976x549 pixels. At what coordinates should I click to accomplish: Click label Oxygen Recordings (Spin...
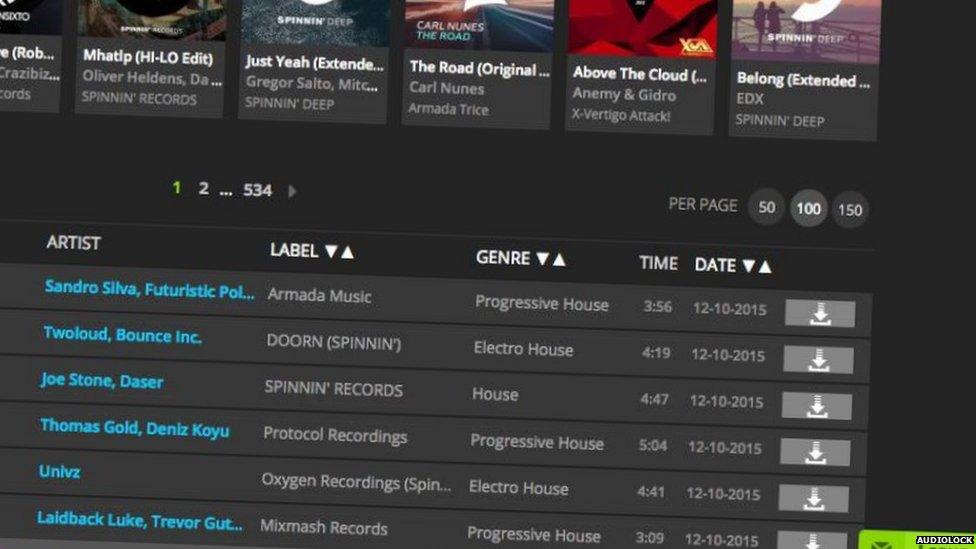pos(356,482)
